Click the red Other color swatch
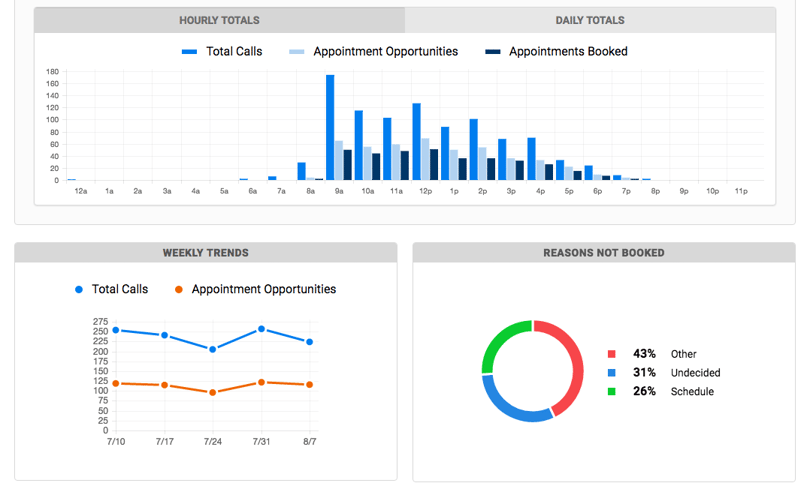The height and width of the screenshot is (492, 810). pyautogui.click(x=612, y=354)
